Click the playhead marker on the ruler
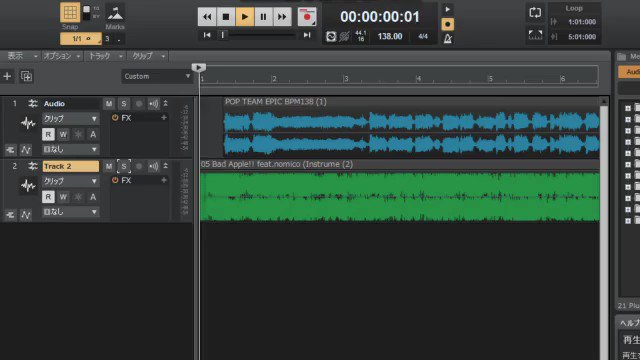Viewport: 640px width, 360px height. tap(199, 68)
